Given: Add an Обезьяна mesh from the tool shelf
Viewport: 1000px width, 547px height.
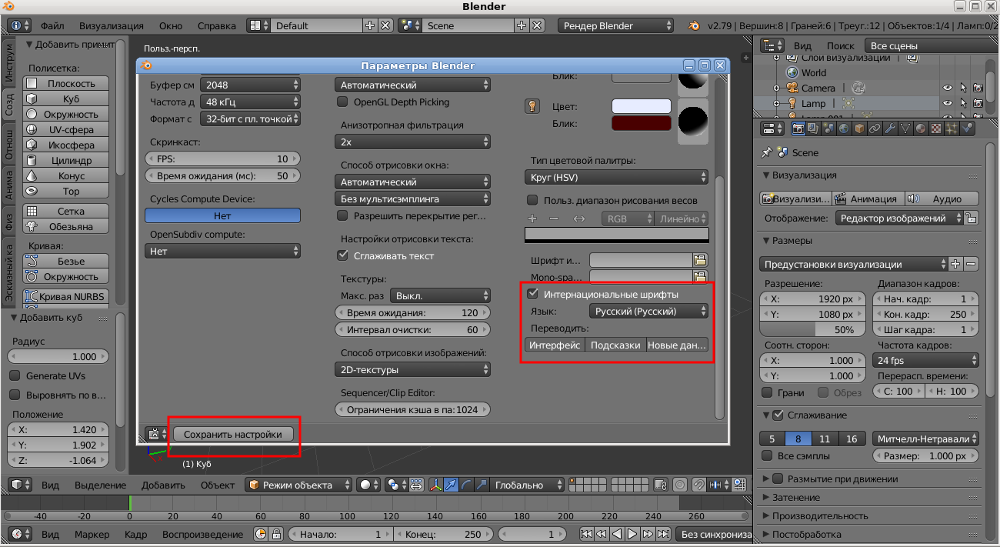Looking at the screenshot, I should click(66, 226).
